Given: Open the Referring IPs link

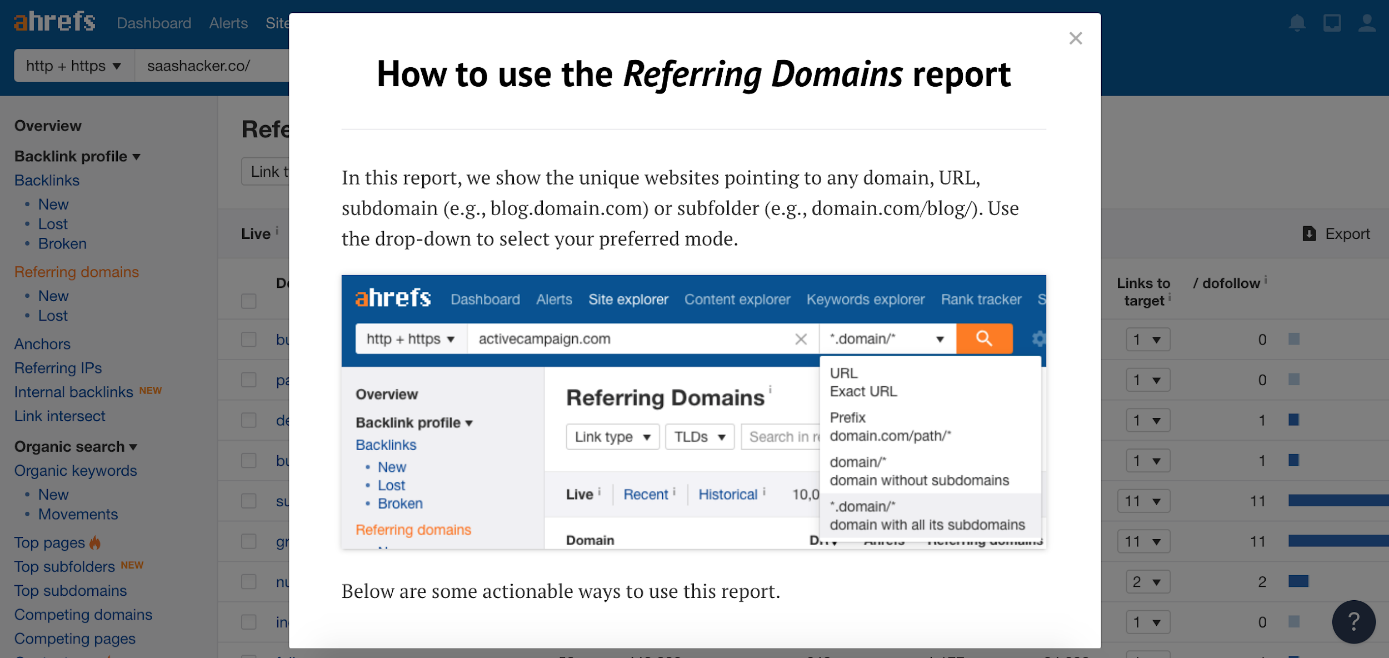Looking at the screenshot, I should click(58, 368).
